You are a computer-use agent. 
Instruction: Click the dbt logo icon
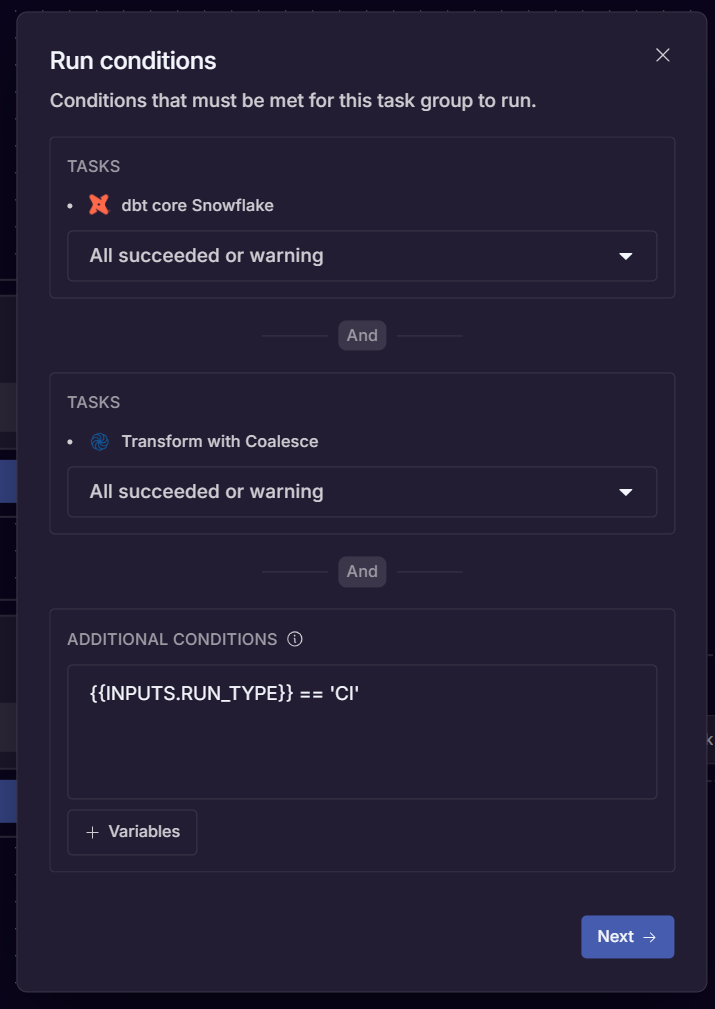pos(96,206)
